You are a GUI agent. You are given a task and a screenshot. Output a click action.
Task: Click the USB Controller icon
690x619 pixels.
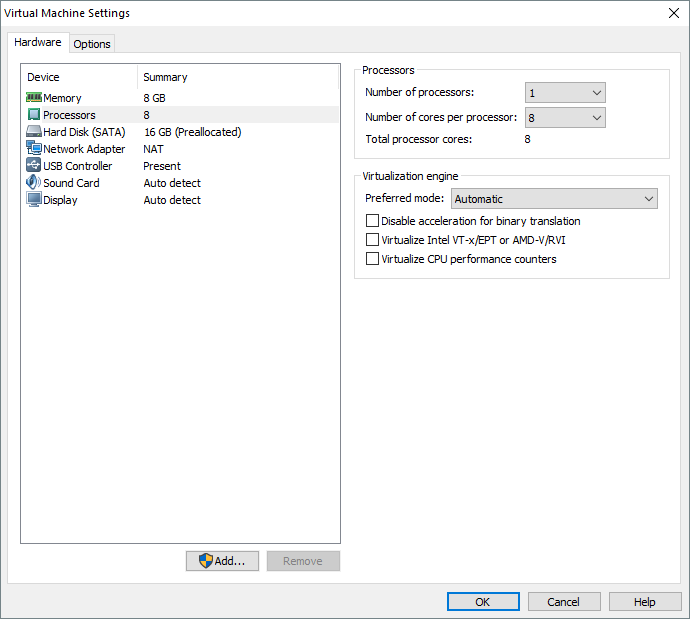click(x=33, y=166)
